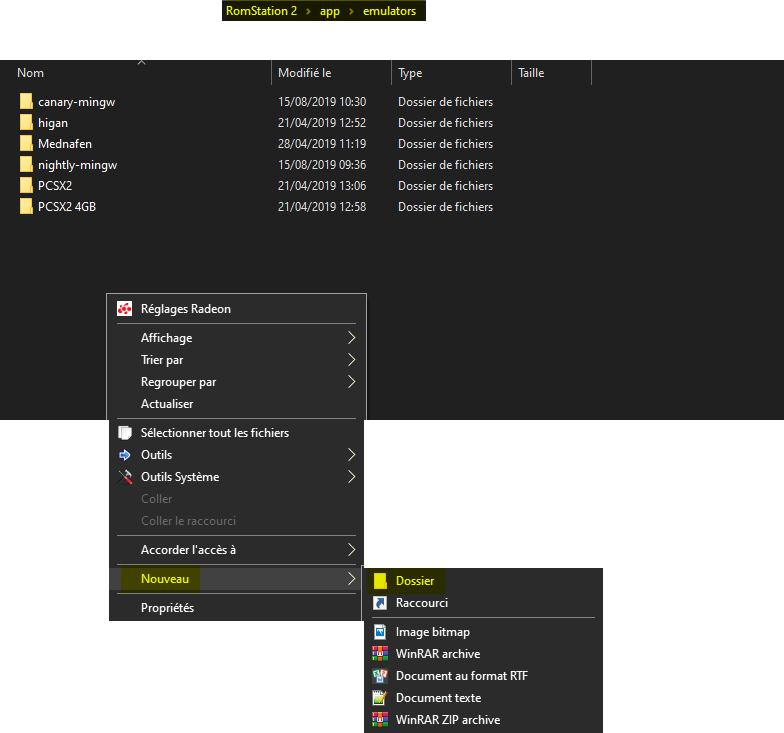Open the Réglages Radeon menu entry
Viewport: 784px width, 733px height.
236,308
